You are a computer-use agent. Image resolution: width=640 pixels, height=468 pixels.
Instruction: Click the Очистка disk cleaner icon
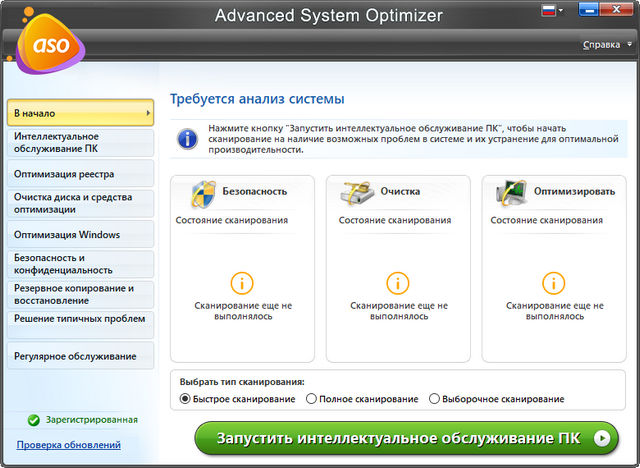(359, 192)
